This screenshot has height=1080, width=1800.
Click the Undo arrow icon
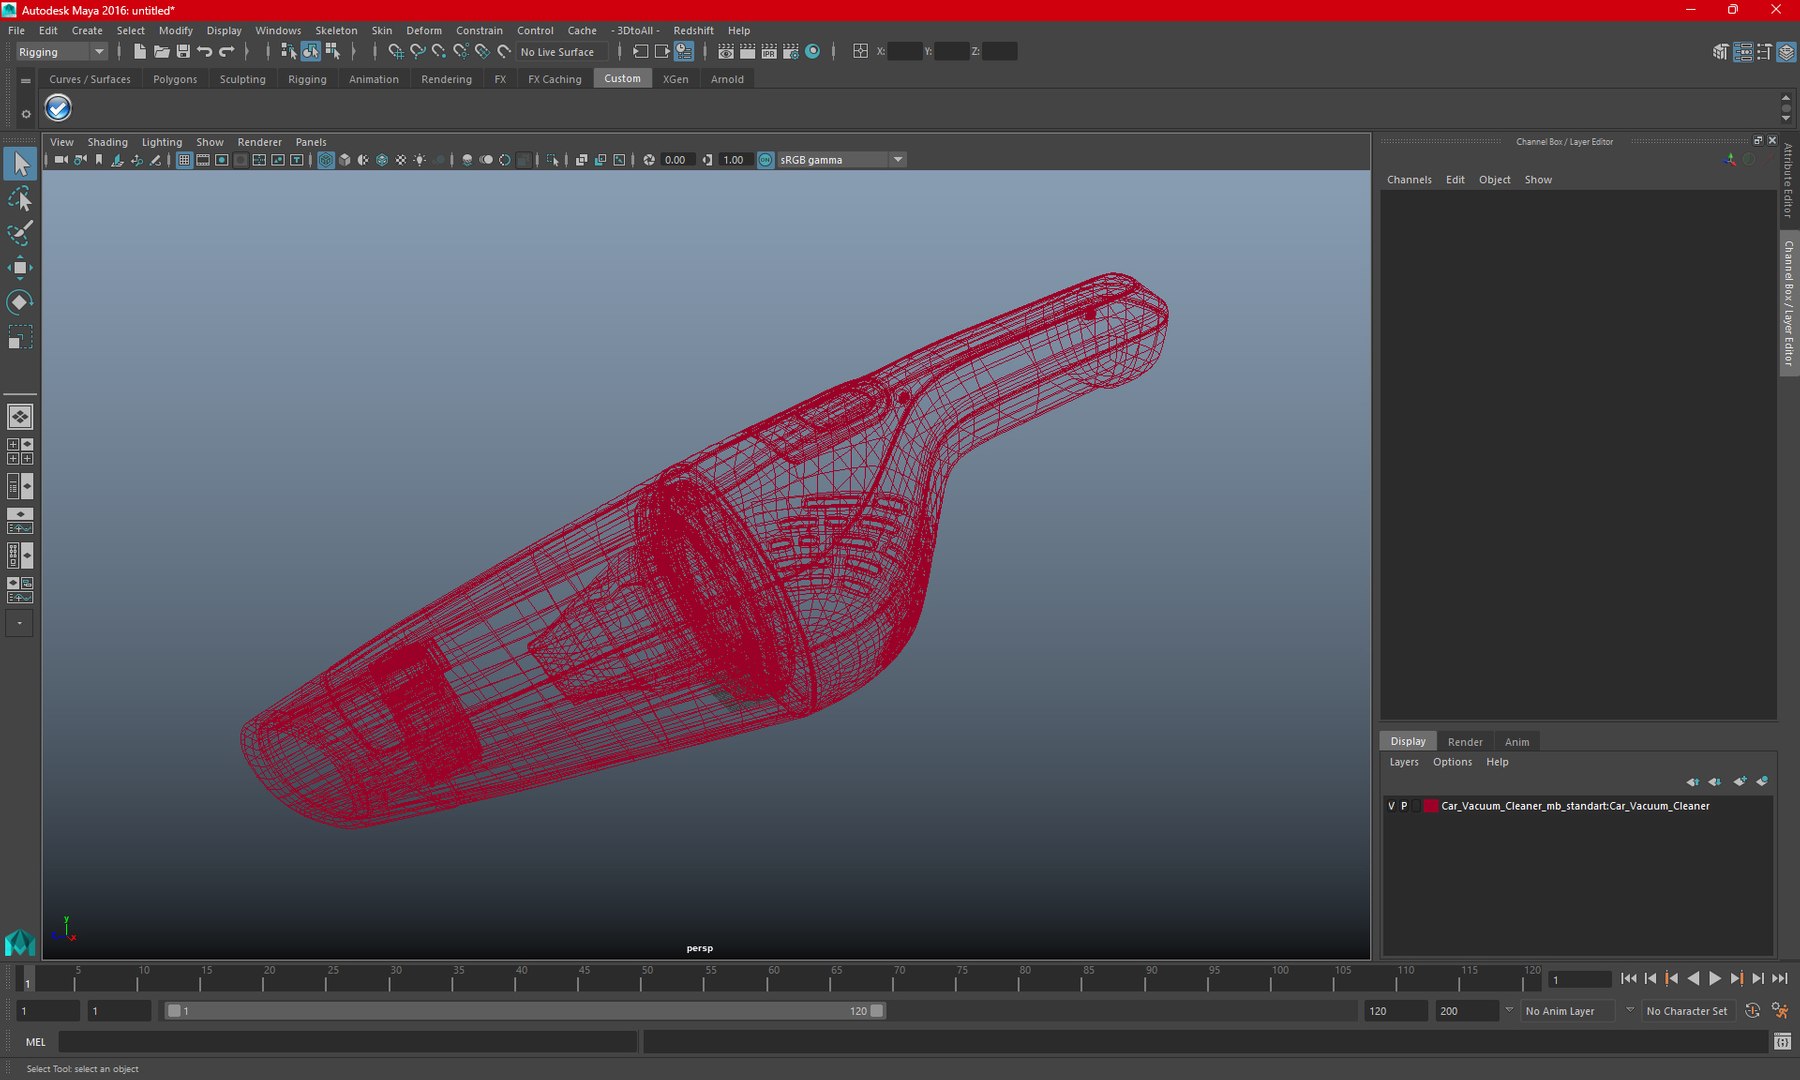coord(205,52)
